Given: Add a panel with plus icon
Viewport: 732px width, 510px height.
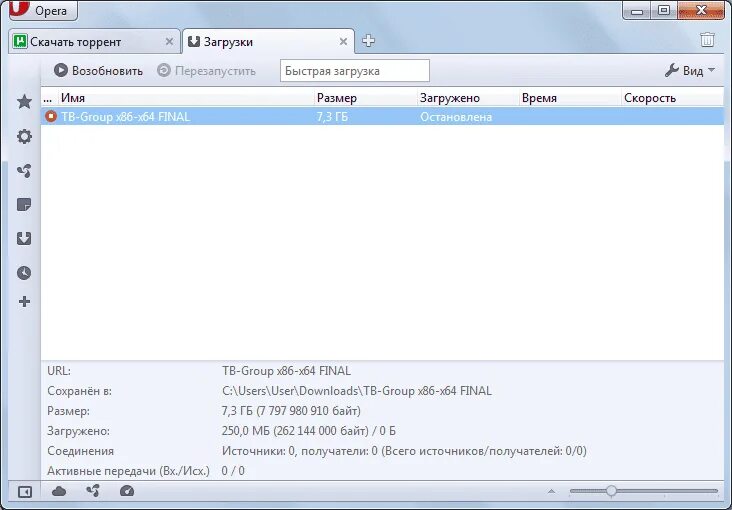Looking at the screenshot, I should click(x=24, y=302).
